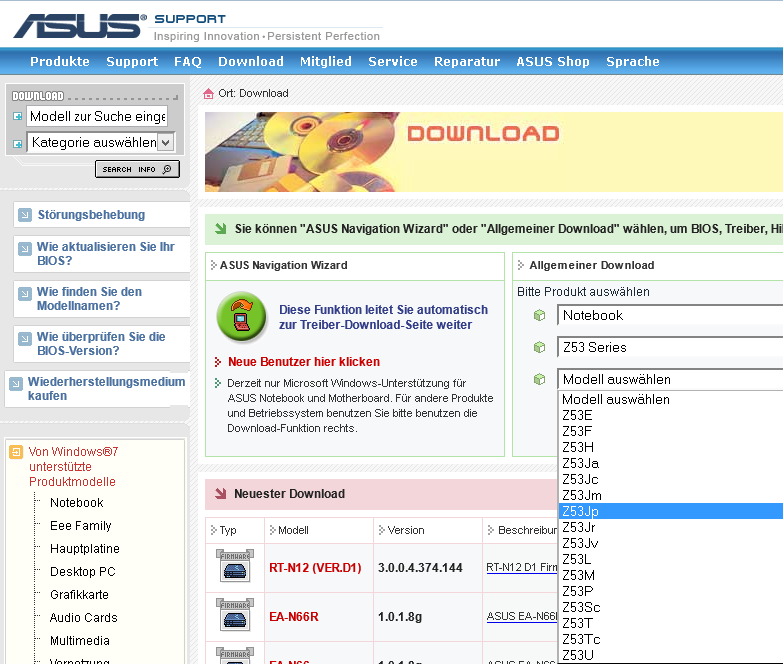Click orange icon beside Von Windows 7 unterstützte

[16, 452]
